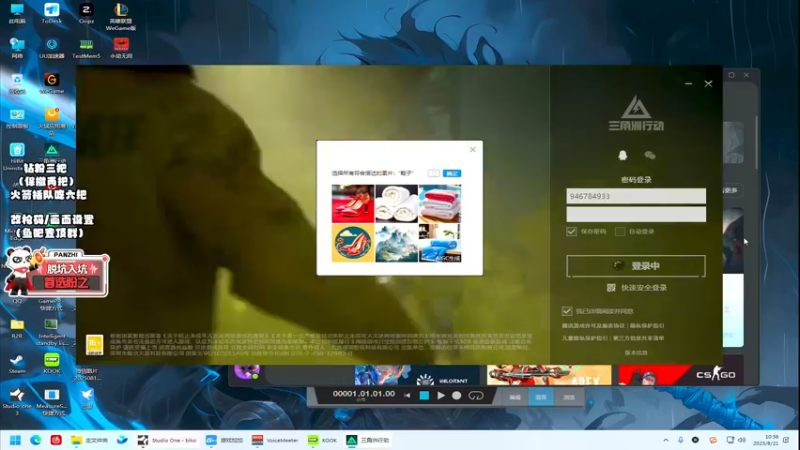Viewport: 800px width, 450px height.
Task: Open Microsoft Edge from taskbar
Action: 36,440
